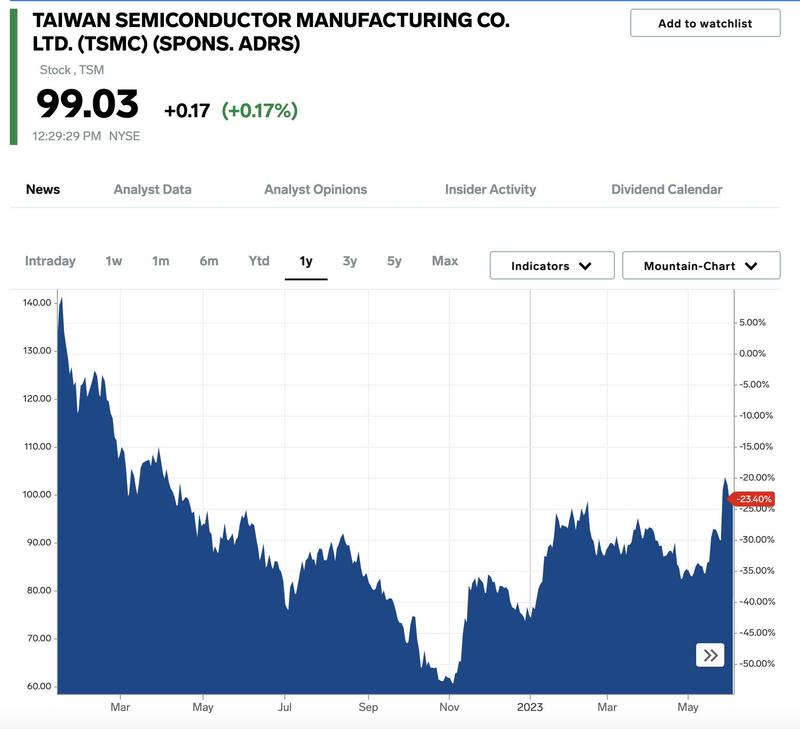Select the 1y chart range
Screen dimensions: 800x729
tap(306, 261)
